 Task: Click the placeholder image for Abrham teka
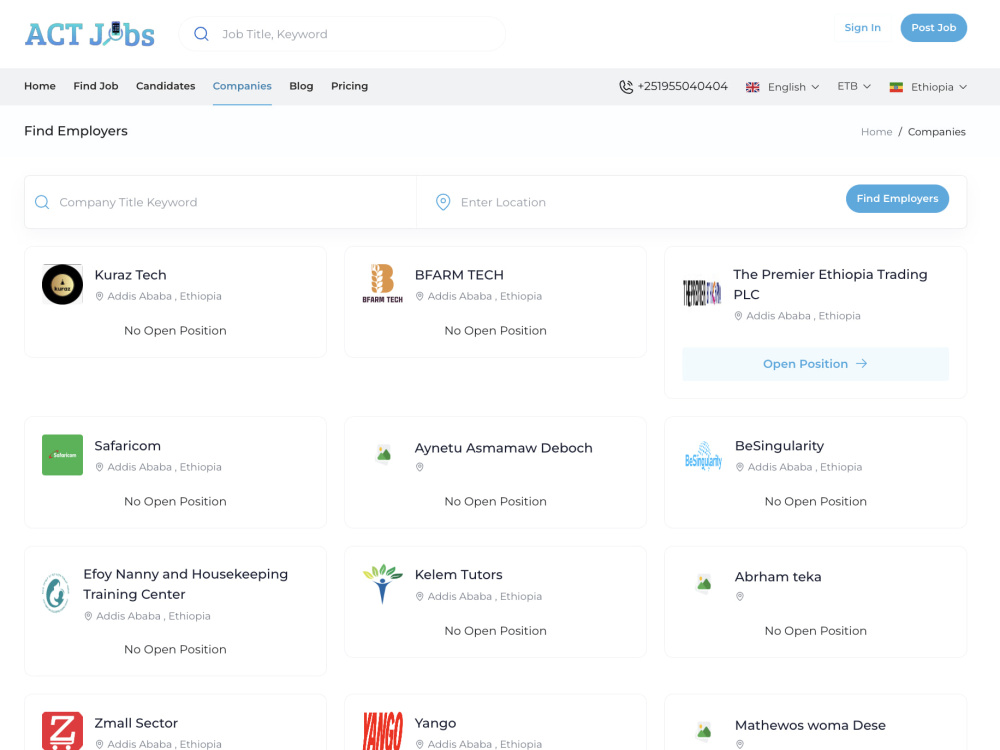(x=703, y=583)
